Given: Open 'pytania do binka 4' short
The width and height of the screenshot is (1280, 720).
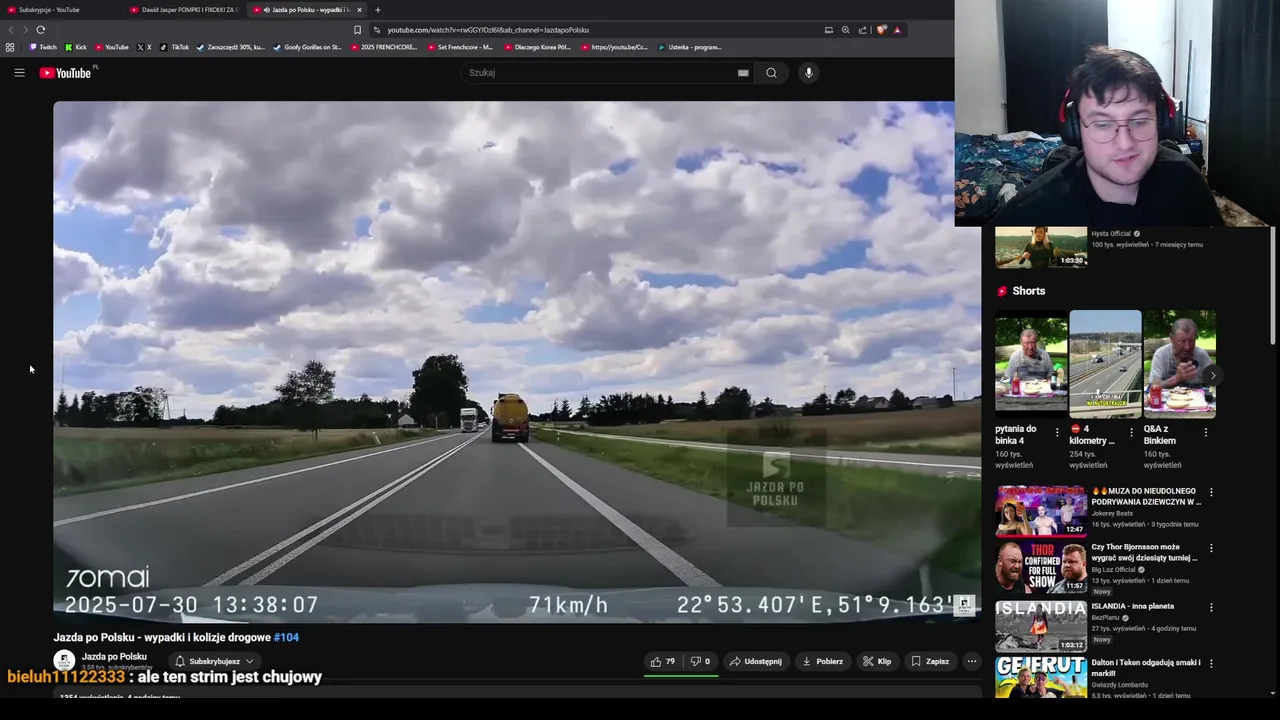Looking at the screenshot, I should tap(1031, 364).
